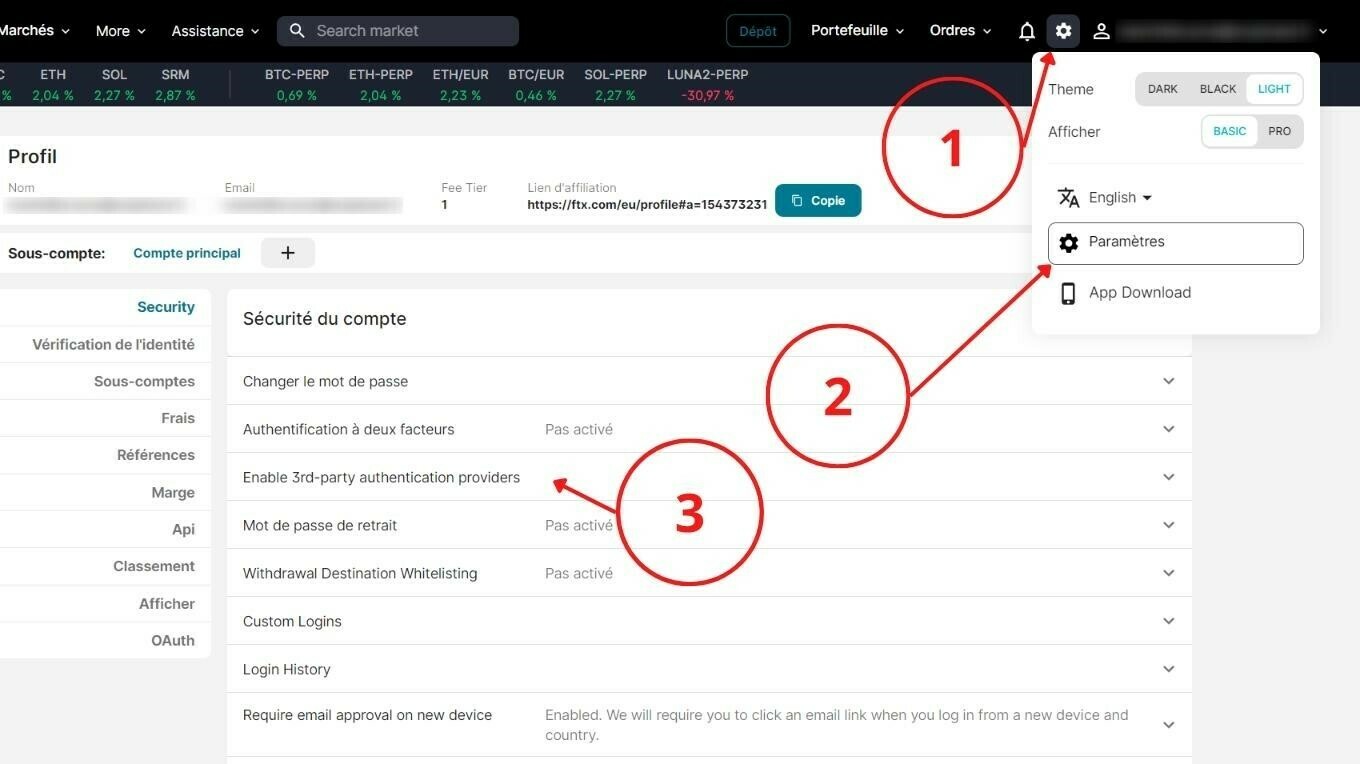Click the Search market input field

coord(410,31)
